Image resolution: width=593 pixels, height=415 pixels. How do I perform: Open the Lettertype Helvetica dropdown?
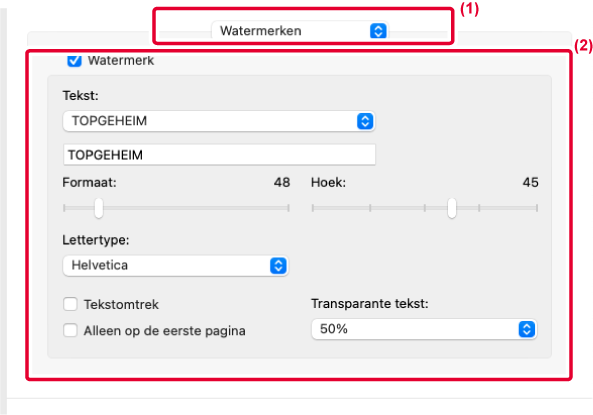(175, 266)
